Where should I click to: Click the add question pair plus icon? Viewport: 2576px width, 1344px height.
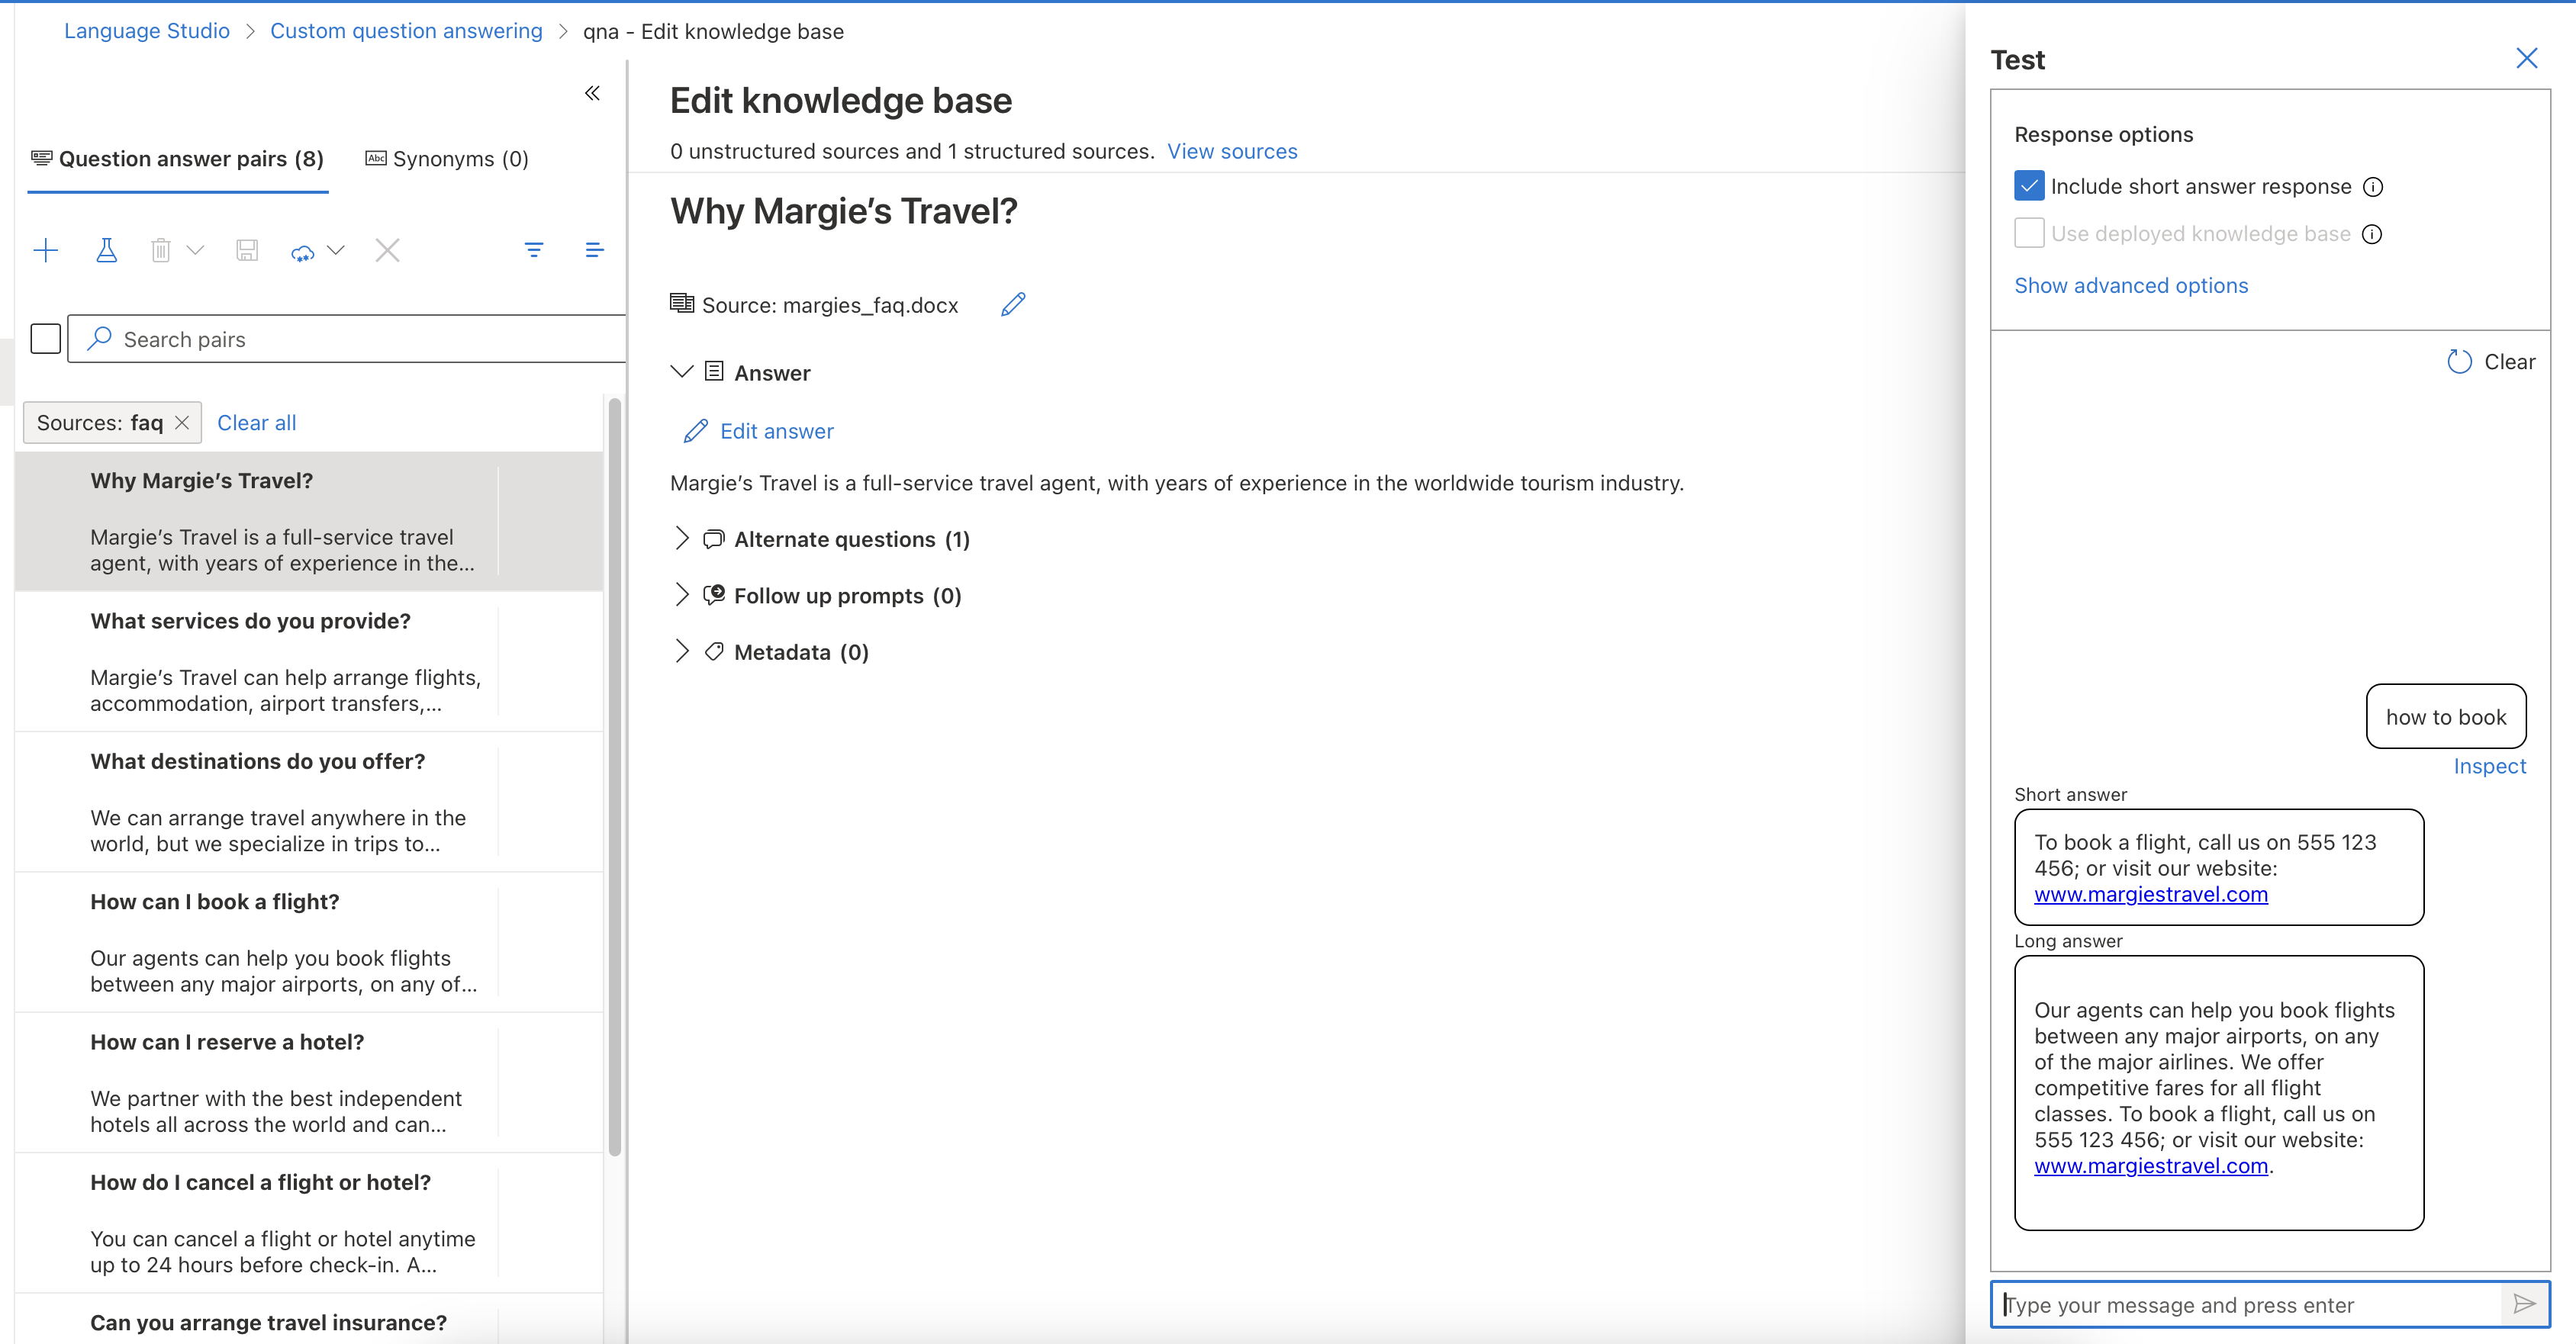46,250
